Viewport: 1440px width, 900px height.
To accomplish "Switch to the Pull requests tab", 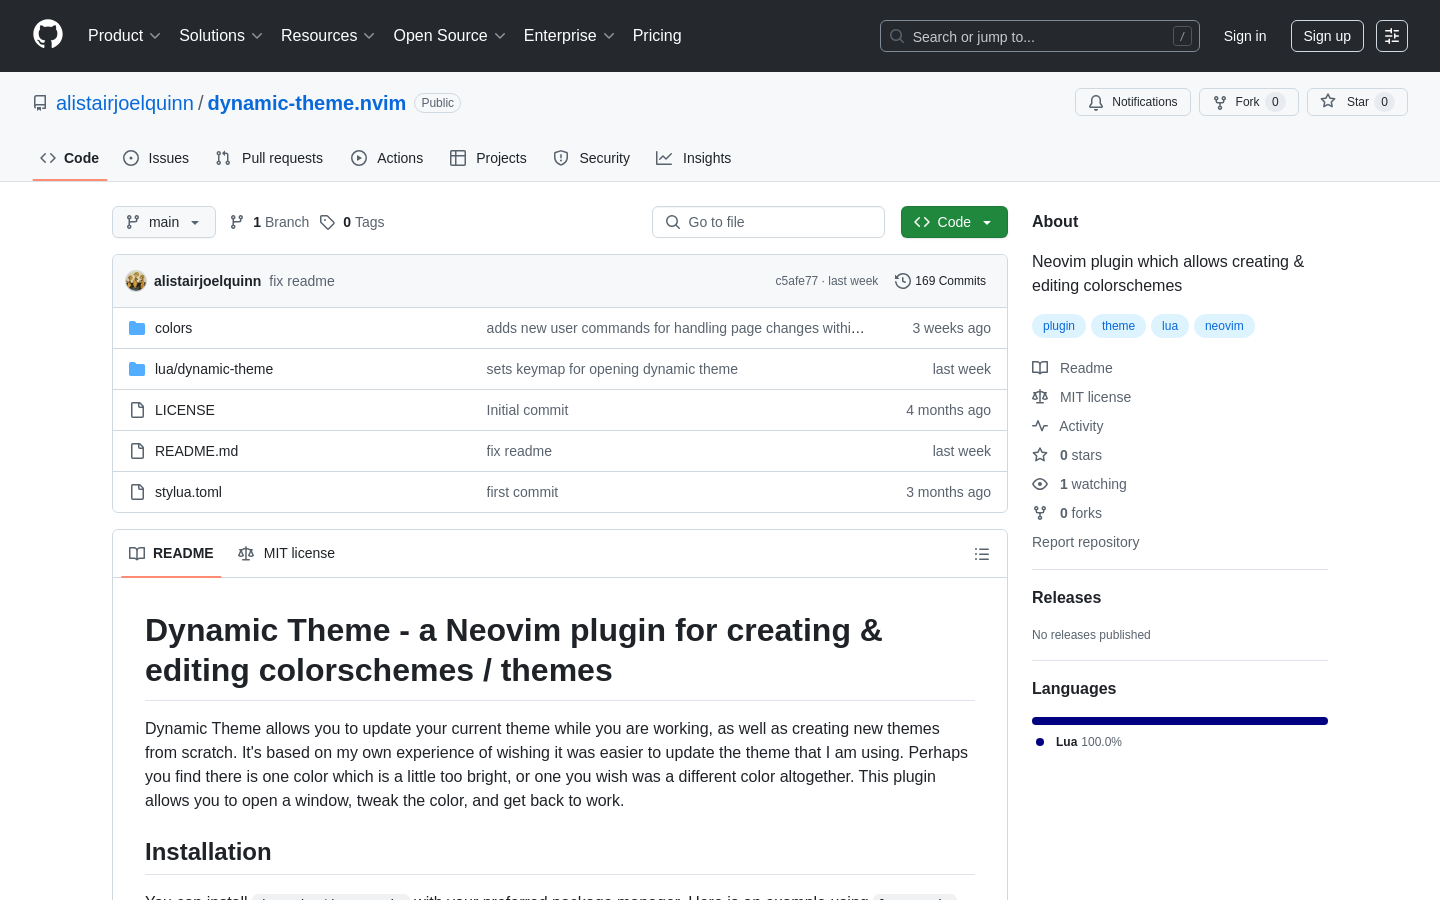I will pyautogui.click(x=269, y=158).
